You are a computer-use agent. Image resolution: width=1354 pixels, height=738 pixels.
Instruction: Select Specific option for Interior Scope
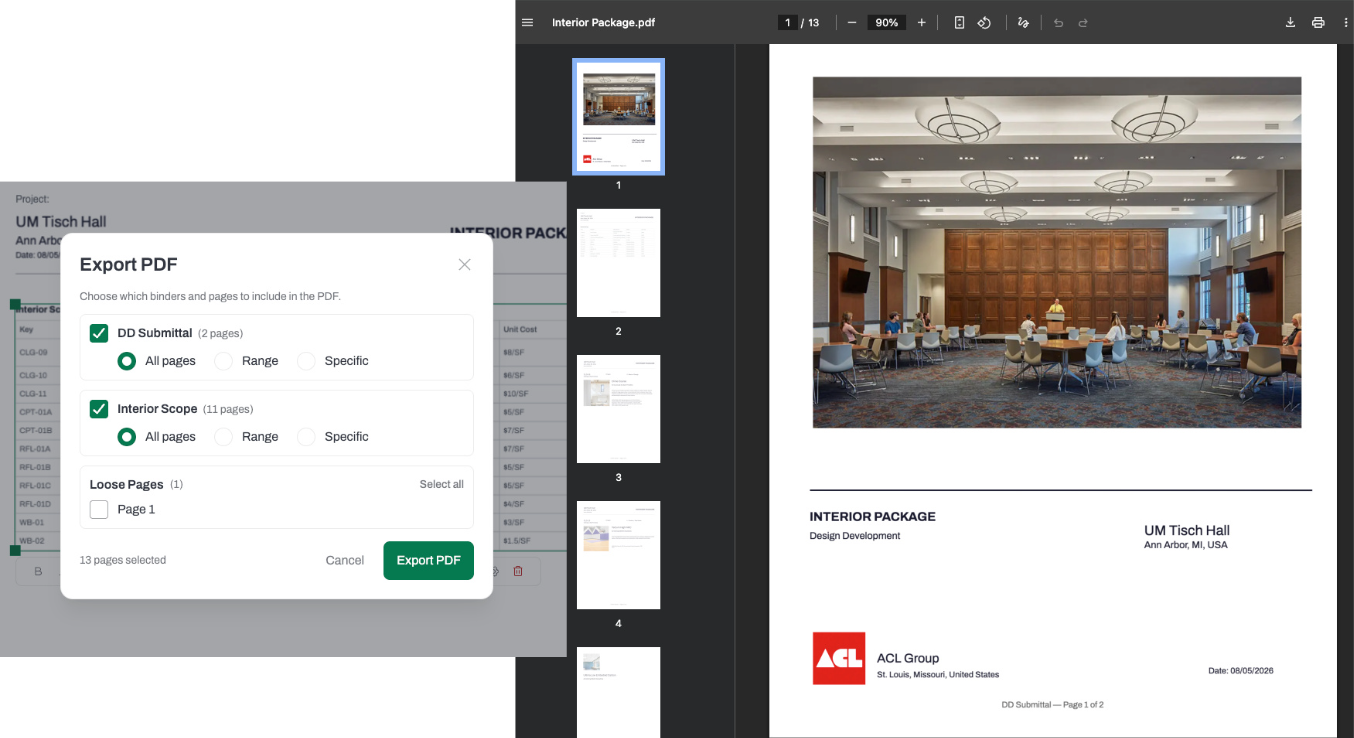point(306,437)
